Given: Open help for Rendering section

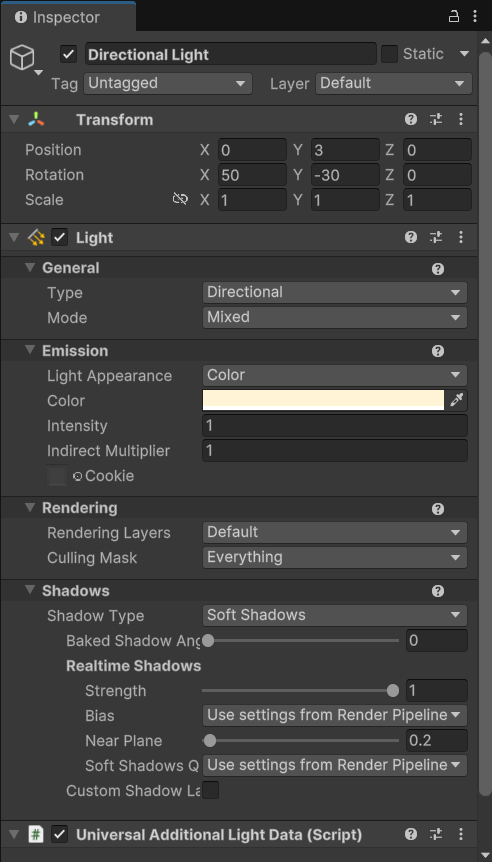Looking at the screenshot, I should pyautogui.click(x=438, y=509).
